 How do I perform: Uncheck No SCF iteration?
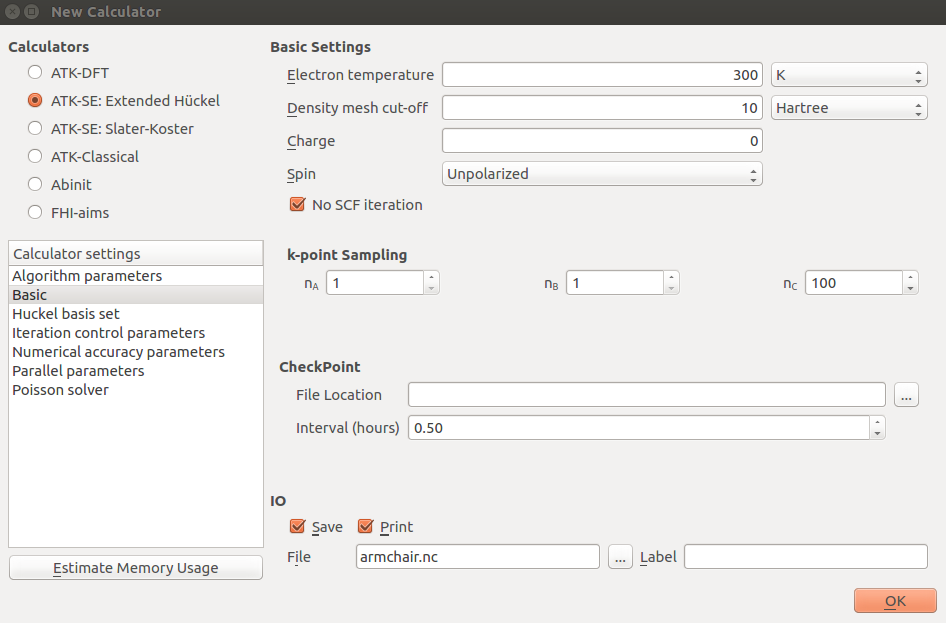coord(297,204)
